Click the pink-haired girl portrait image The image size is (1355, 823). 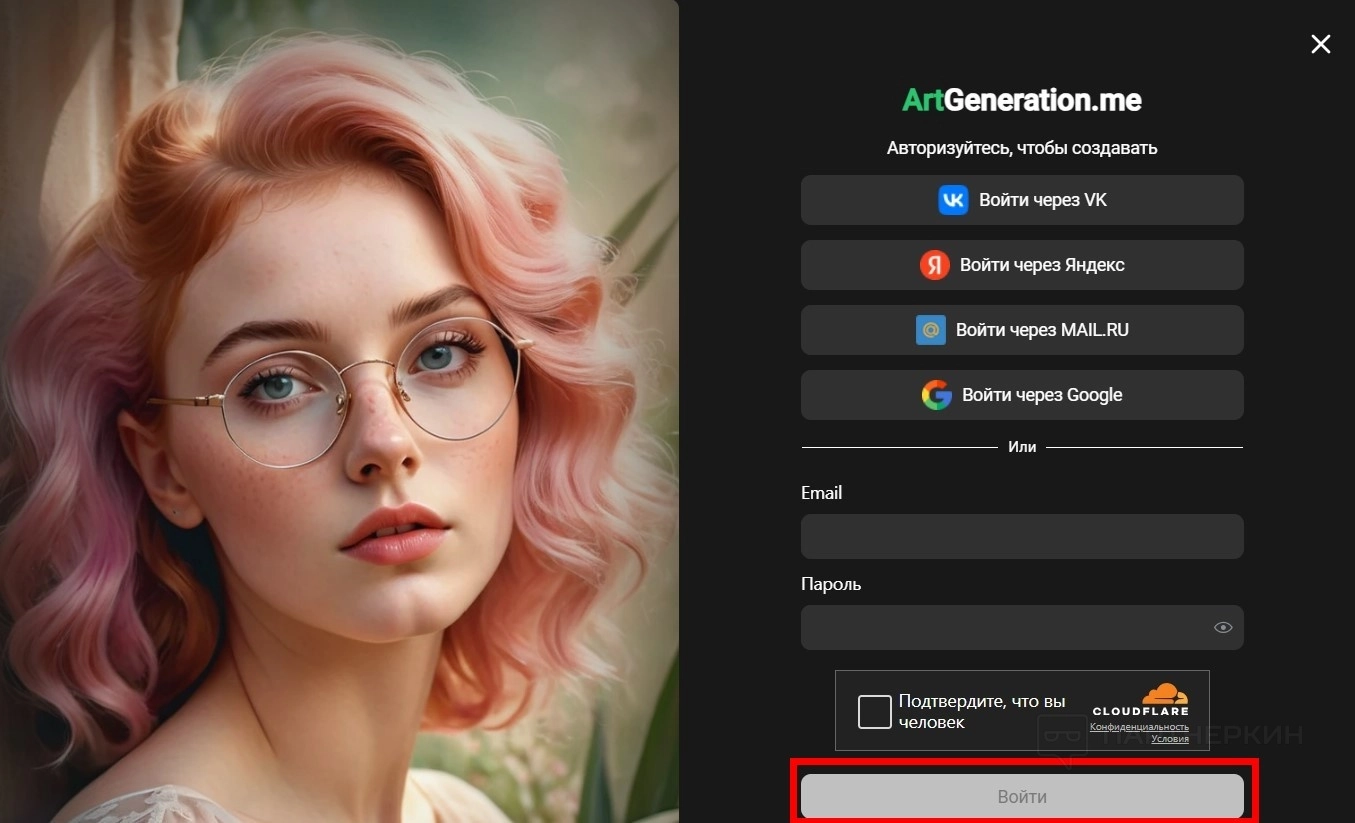(339, 411)
